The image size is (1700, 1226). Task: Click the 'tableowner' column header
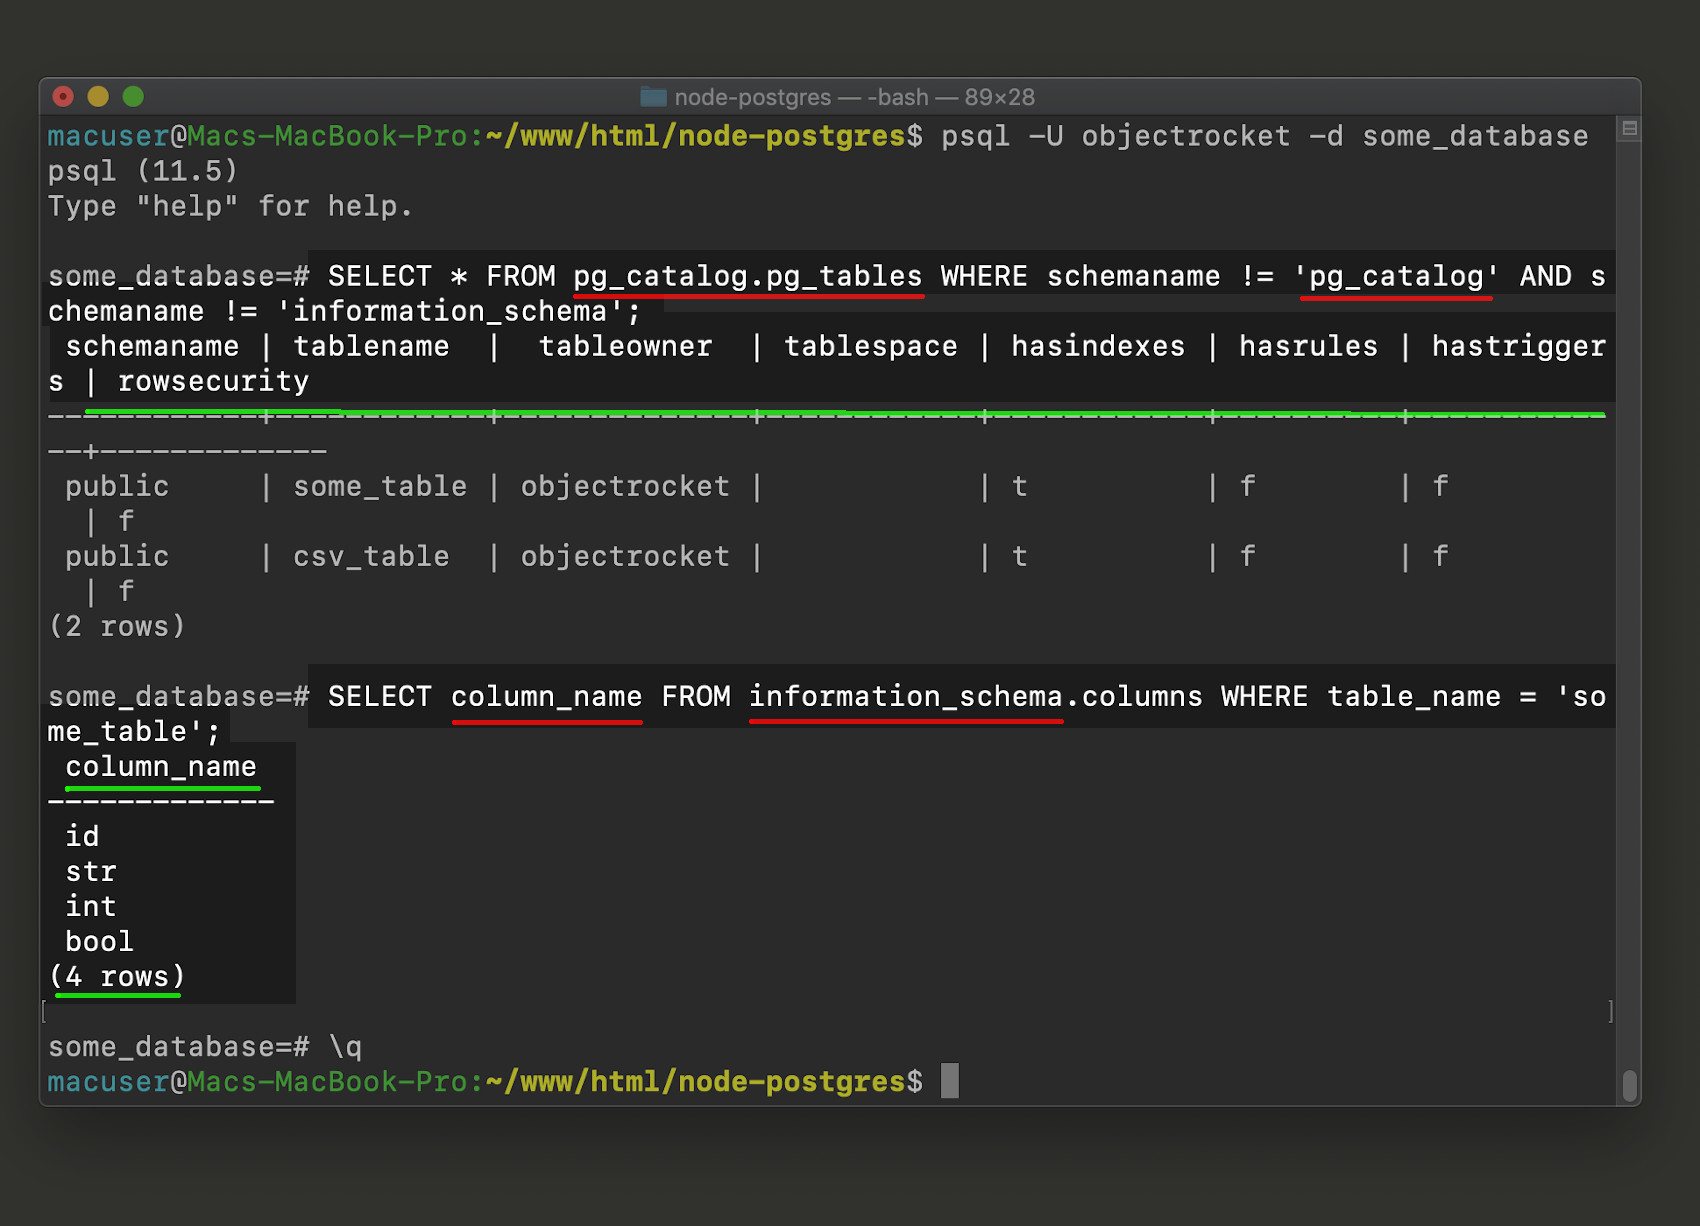[625, 347]
